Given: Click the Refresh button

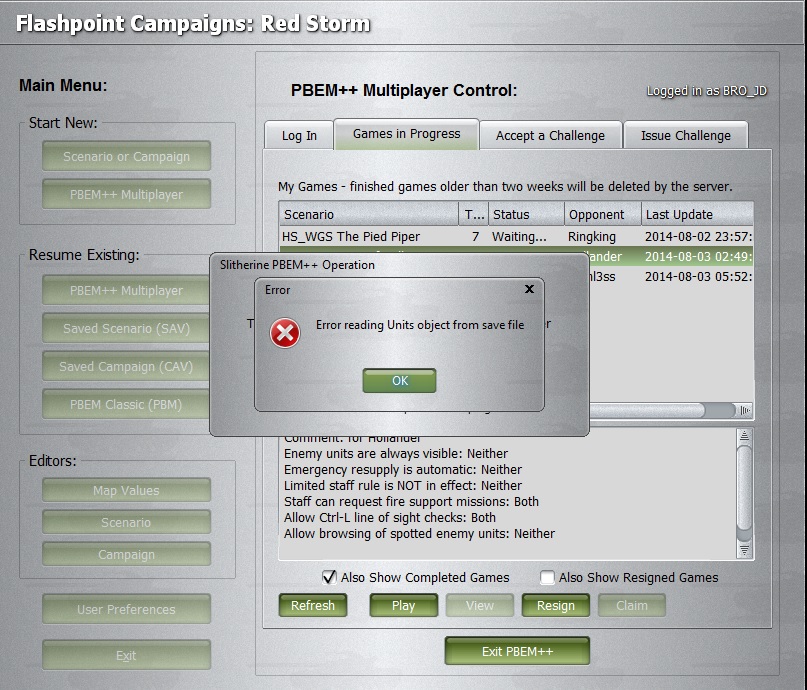Looking at the screenshot, I should pyautogui.click(x=313, y=605).
